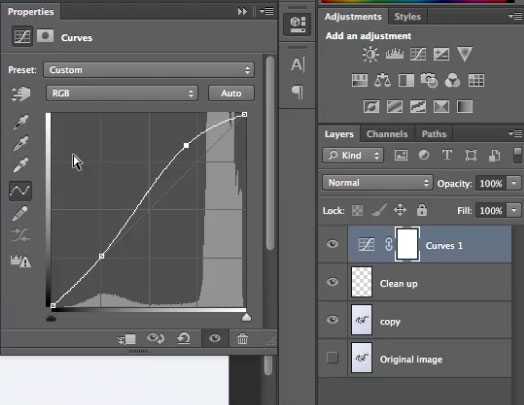
Task: Open the RGB channel dropdown
Action: click(x=122, y=93)
